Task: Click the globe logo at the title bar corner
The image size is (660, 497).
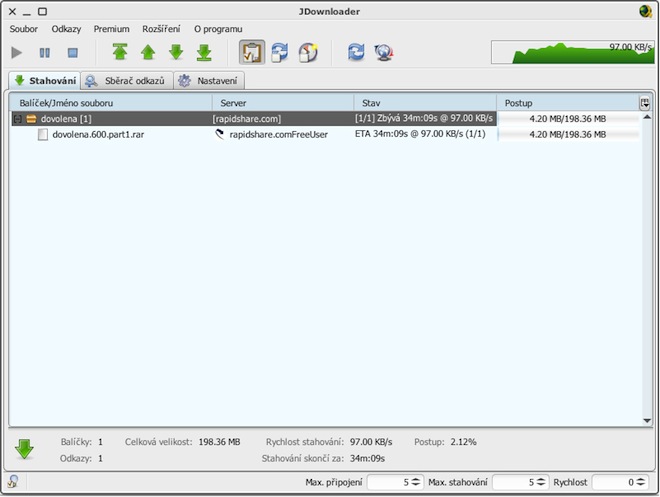Action: click(645, 11)
